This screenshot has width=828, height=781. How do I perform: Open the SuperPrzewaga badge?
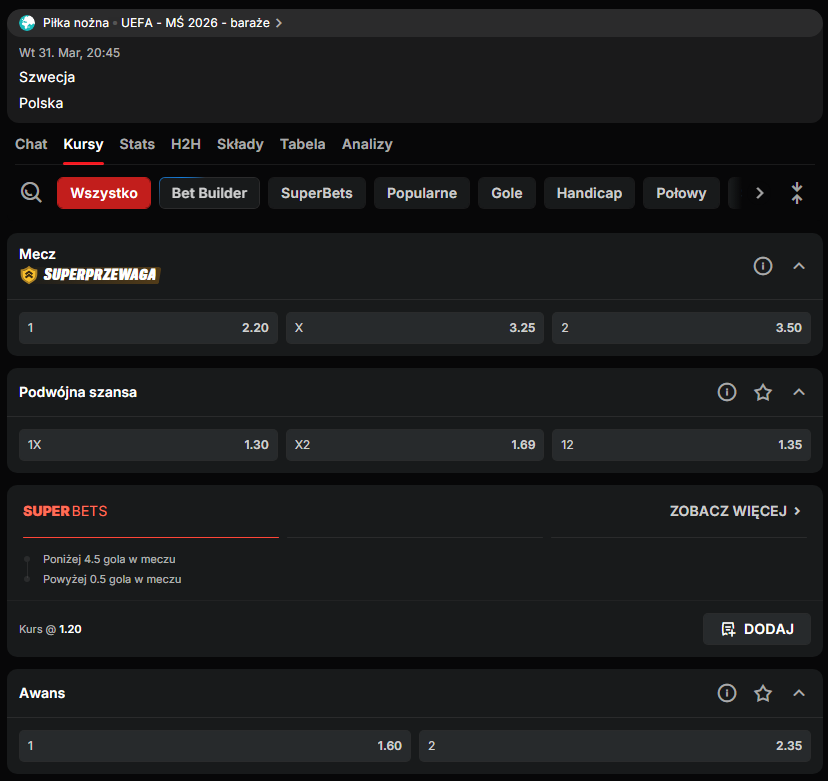[90, 275]
